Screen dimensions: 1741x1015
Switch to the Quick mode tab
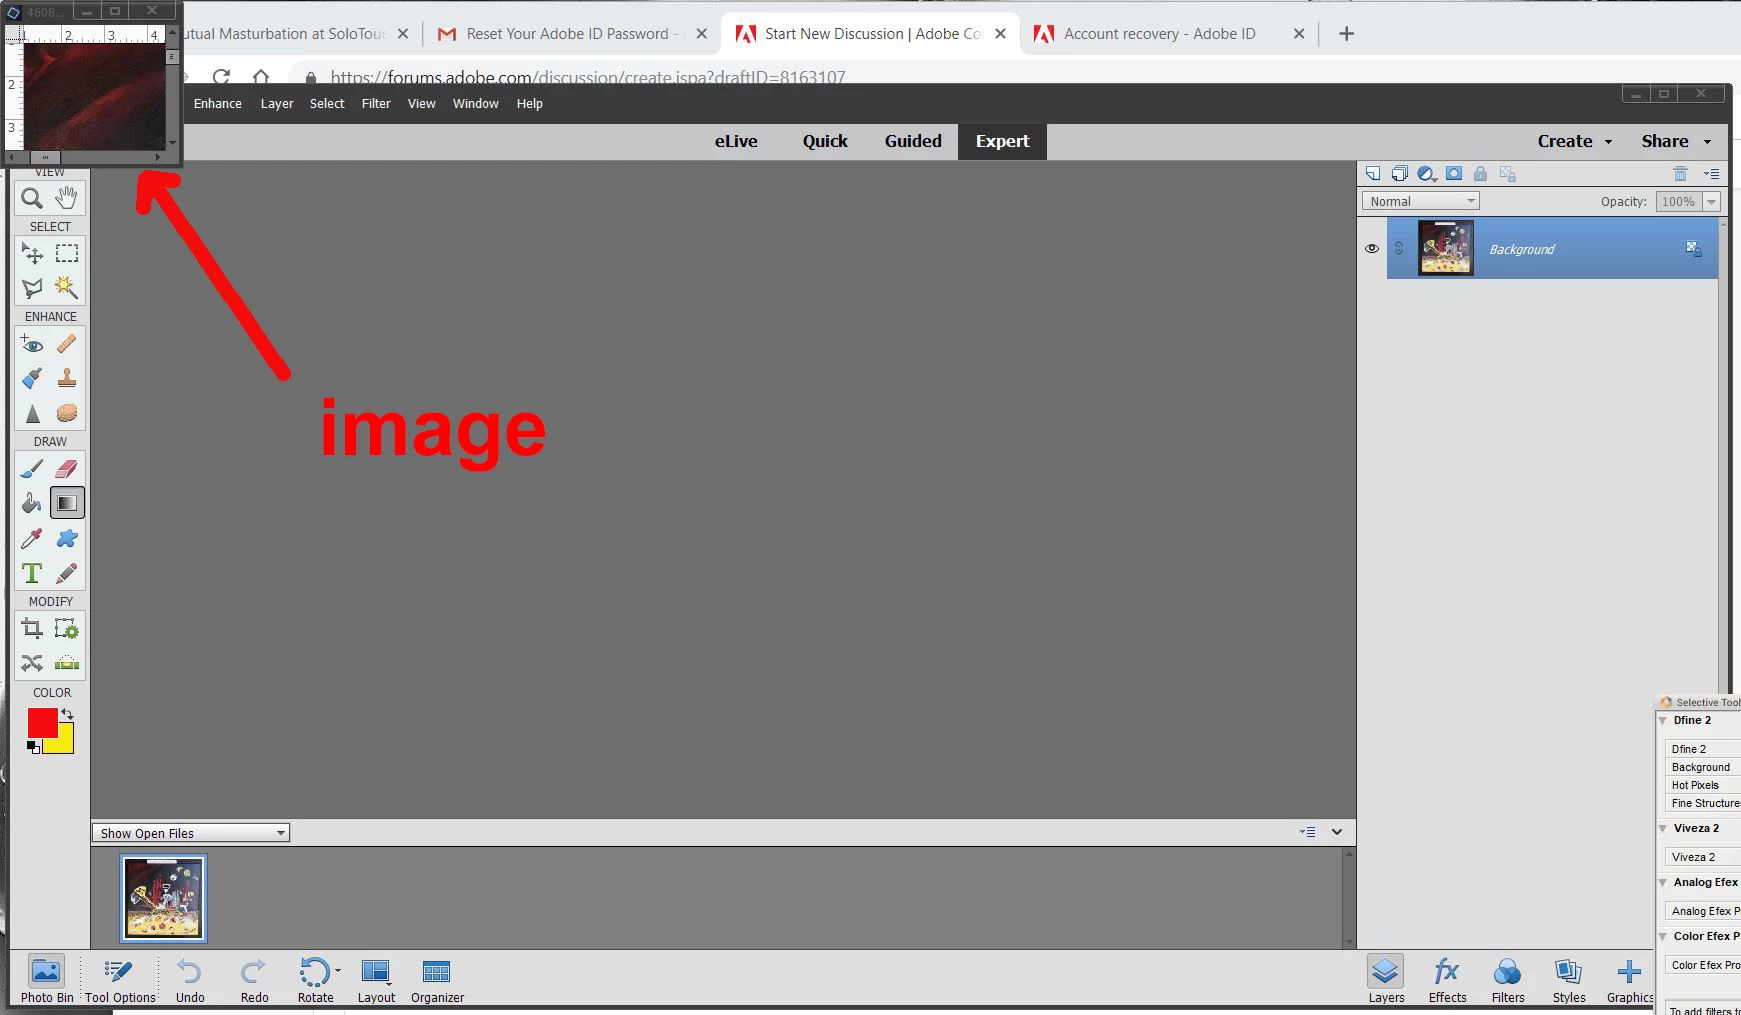click(x=825, y=141)
